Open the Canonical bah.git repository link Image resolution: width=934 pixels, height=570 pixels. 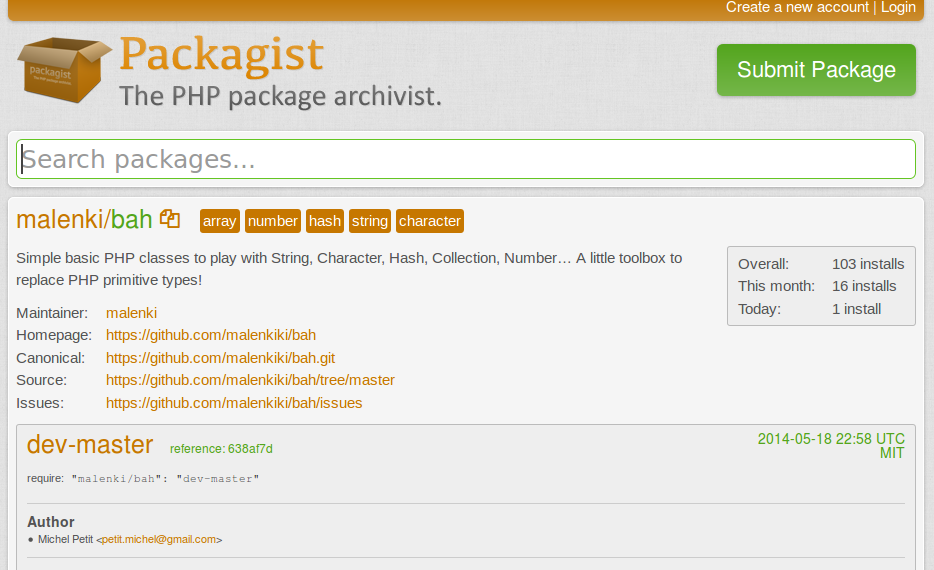(220, 358)
